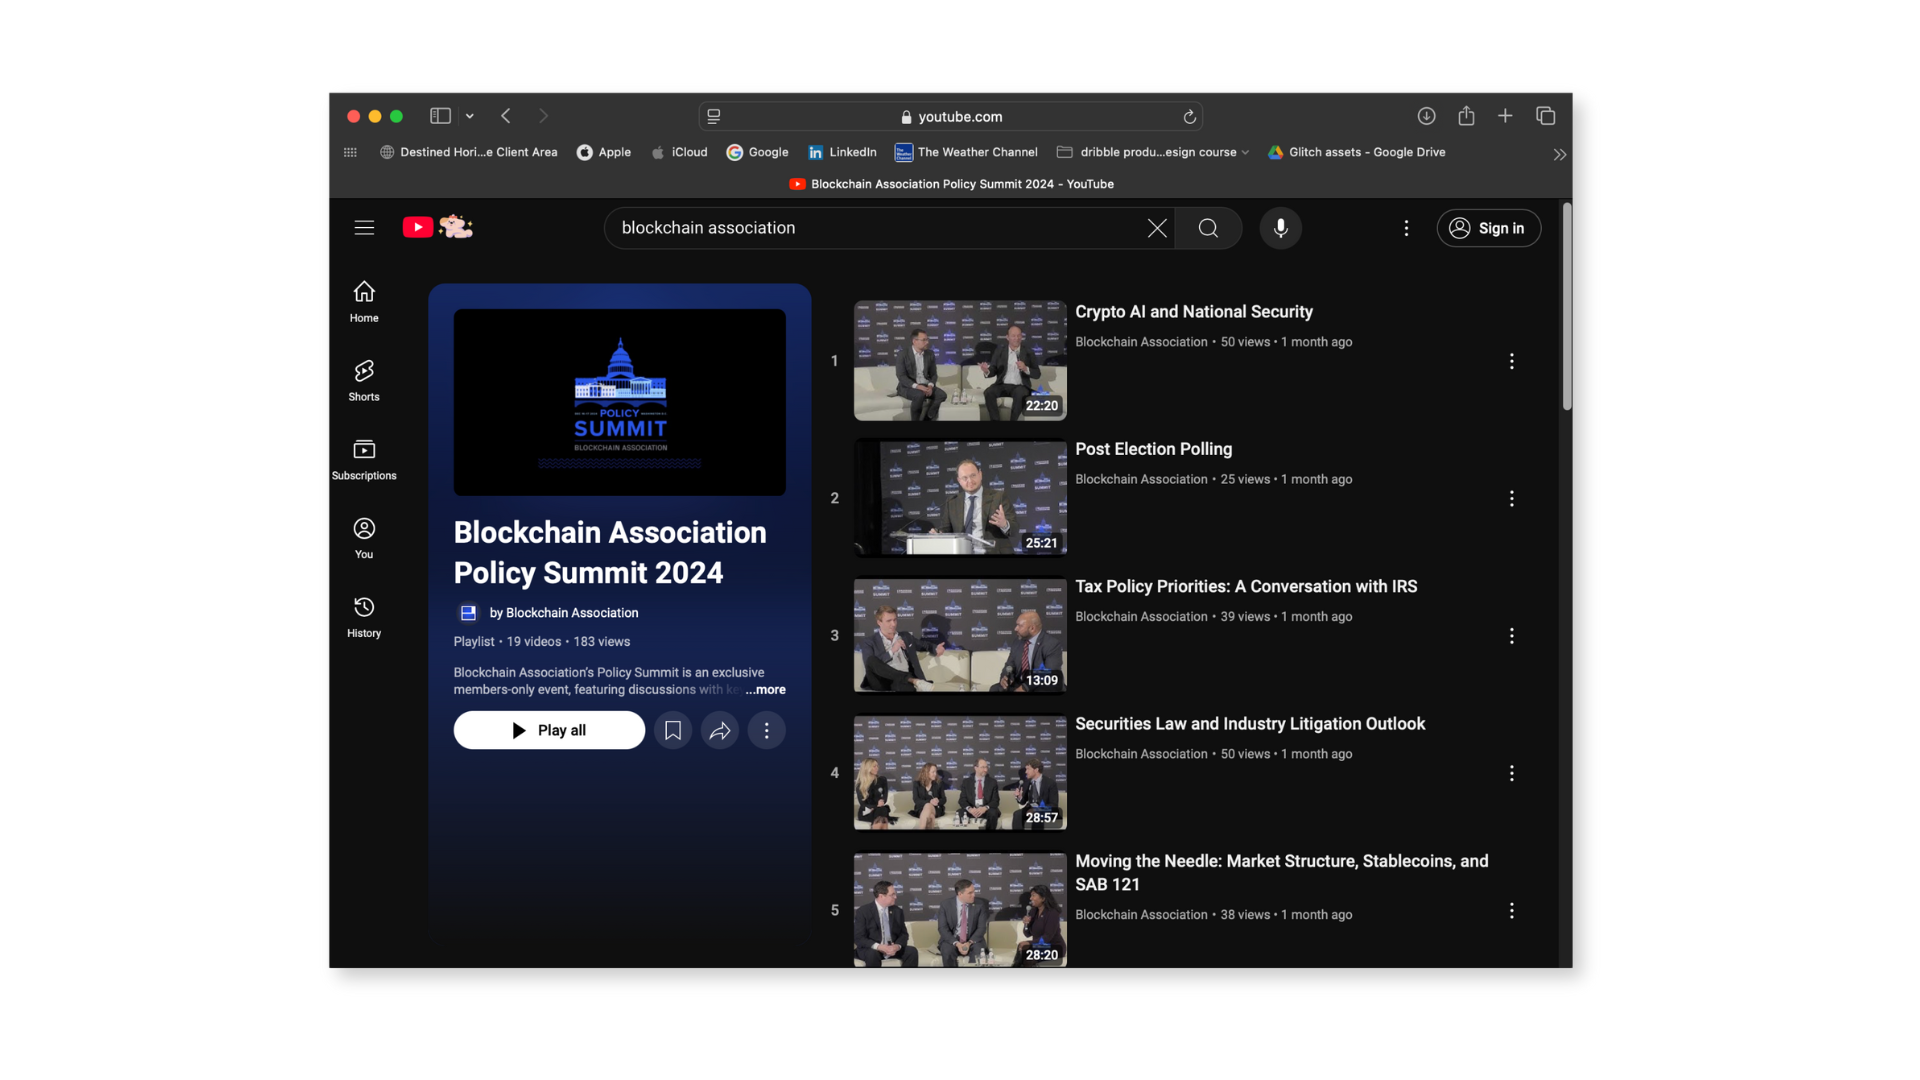
Task: Activate voice search microphone
Action: [1280, 228]
